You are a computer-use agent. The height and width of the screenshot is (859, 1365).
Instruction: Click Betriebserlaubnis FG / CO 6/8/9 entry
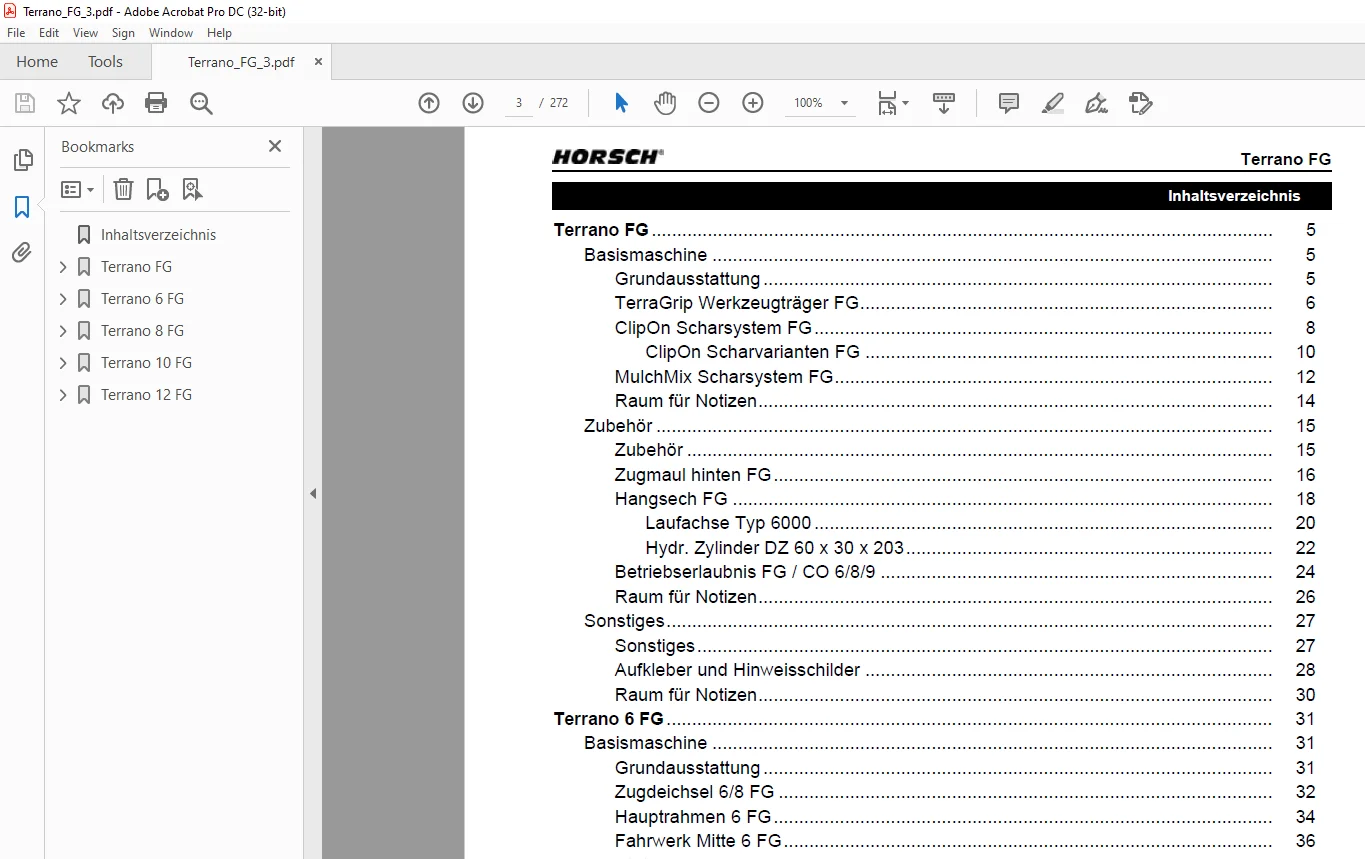tap(746, 572)
